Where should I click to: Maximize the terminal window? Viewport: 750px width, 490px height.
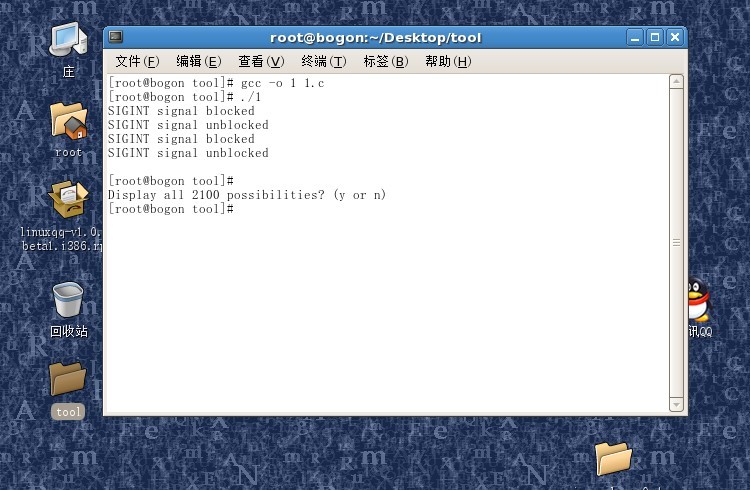coord(655,37)
